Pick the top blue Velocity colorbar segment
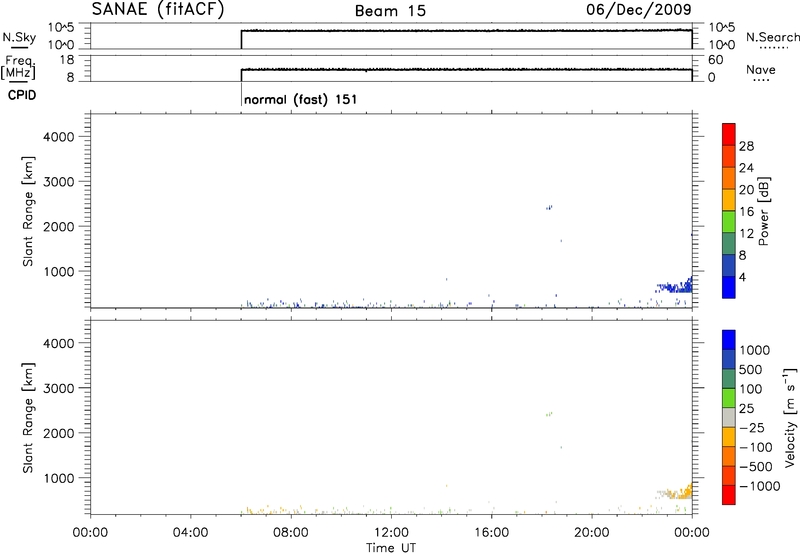 coord(729,340)
